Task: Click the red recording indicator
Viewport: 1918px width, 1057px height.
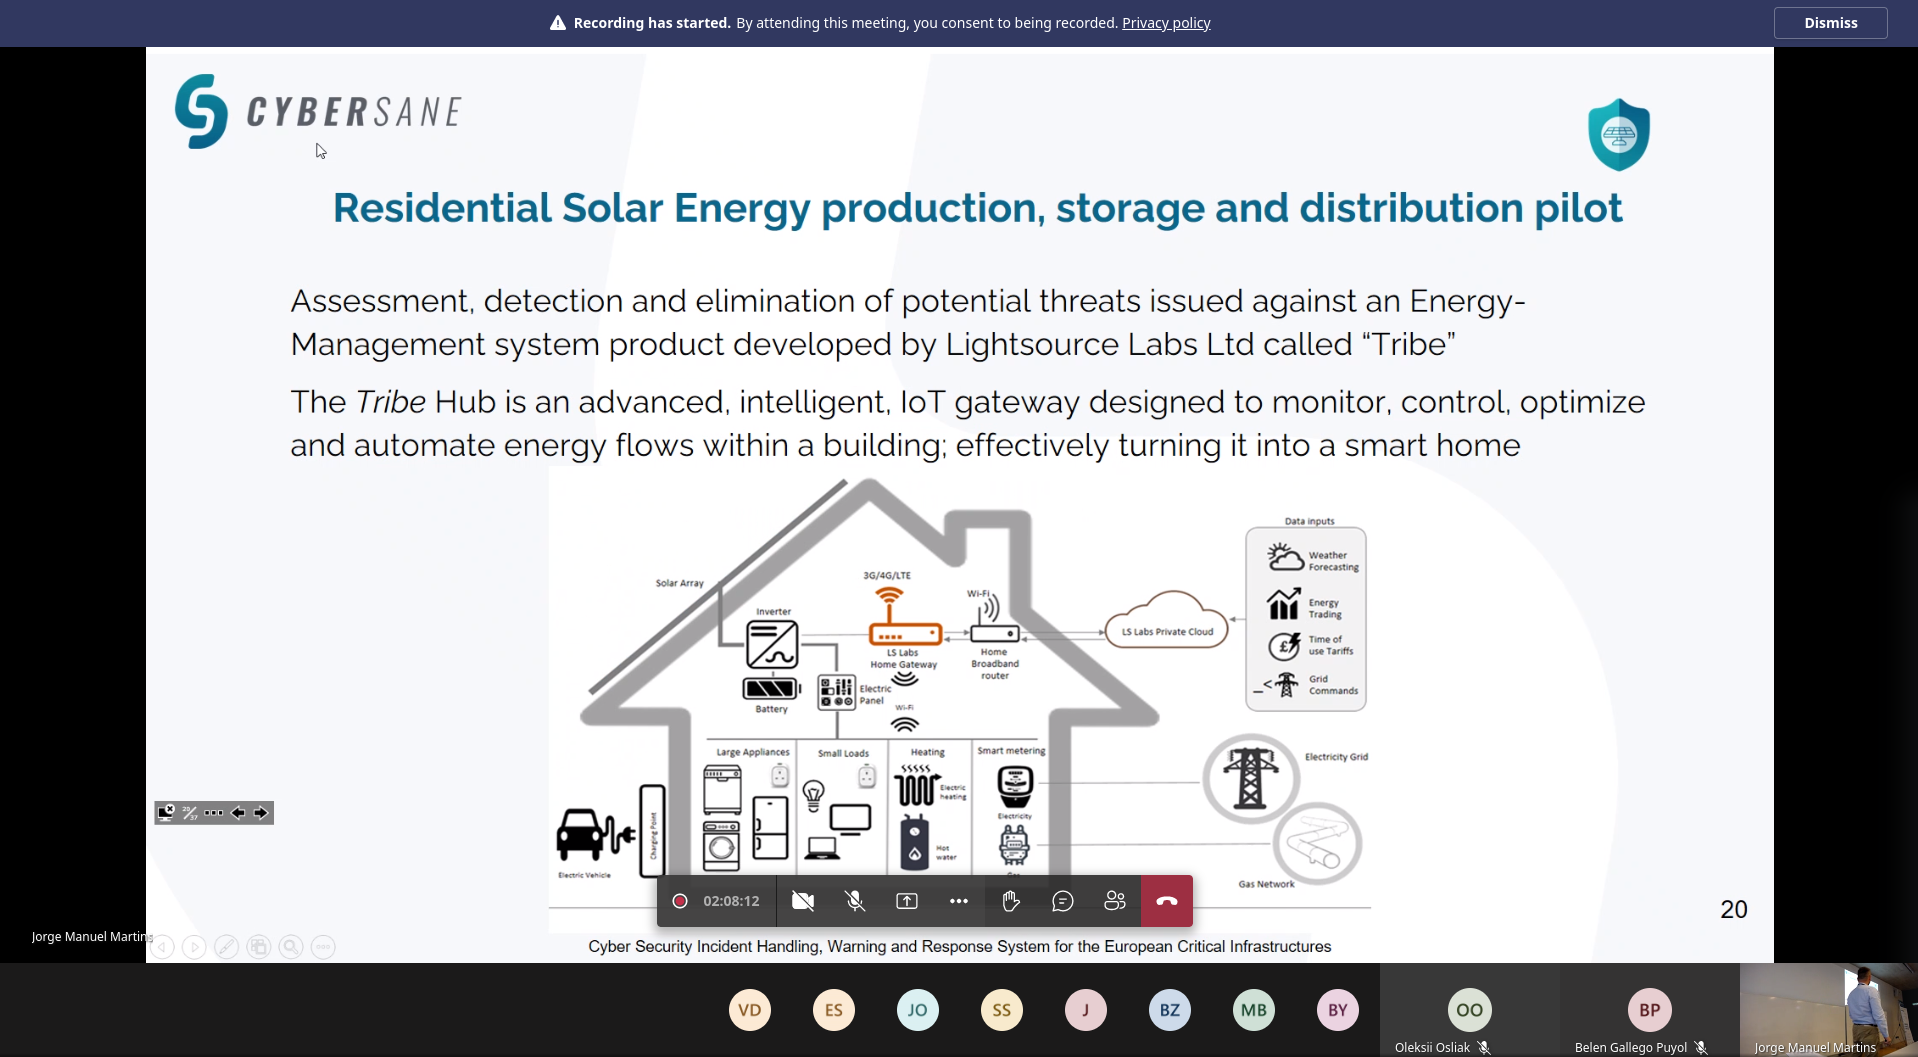Action: tap(680, 901)
